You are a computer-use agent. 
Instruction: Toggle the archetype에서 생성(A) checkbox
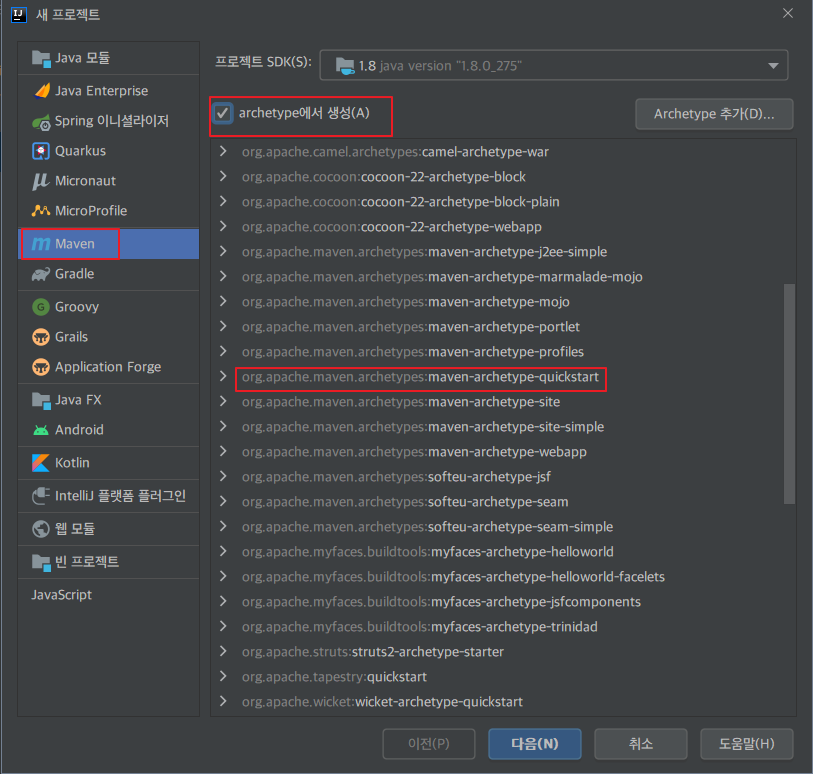[x=223, y=113]
